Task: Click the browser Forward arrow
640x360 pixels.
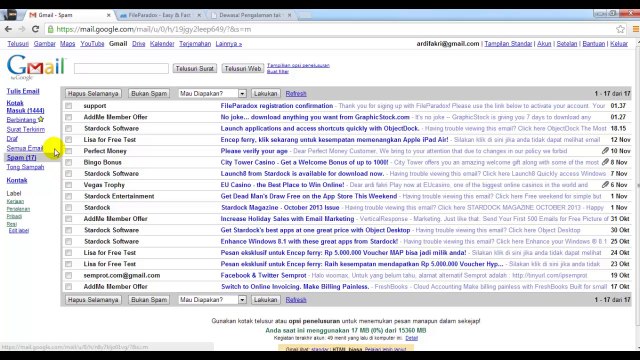Action: pyautogui.click(x=22, y=29)
